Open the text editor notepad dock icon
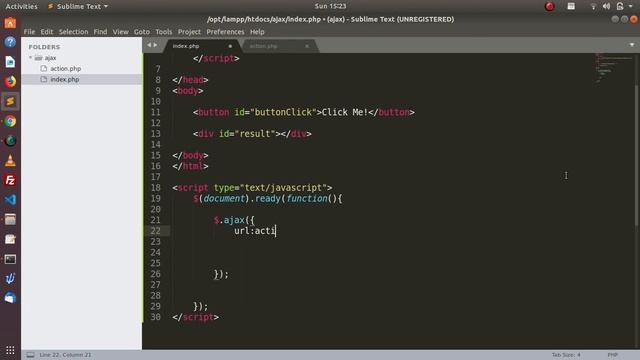Viewport: 640px width, 360px height. [x=10, y=239]
